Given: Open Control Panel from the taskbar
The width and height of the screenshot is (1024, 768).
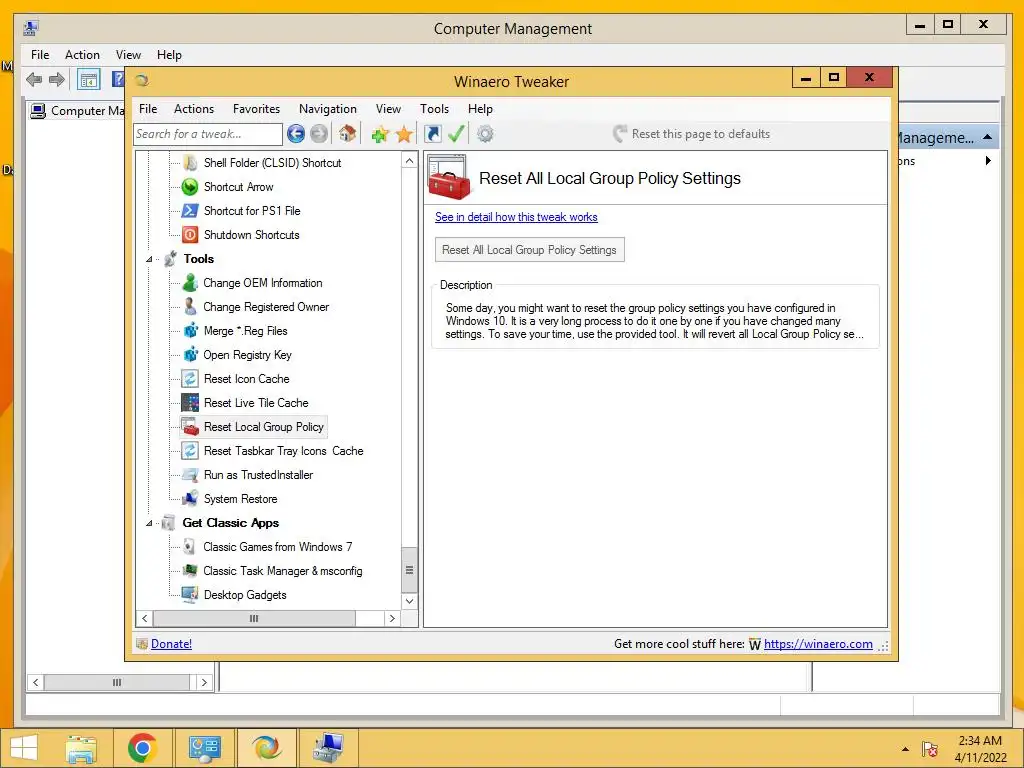Looking at the screenshot, I should coord(204,748).
